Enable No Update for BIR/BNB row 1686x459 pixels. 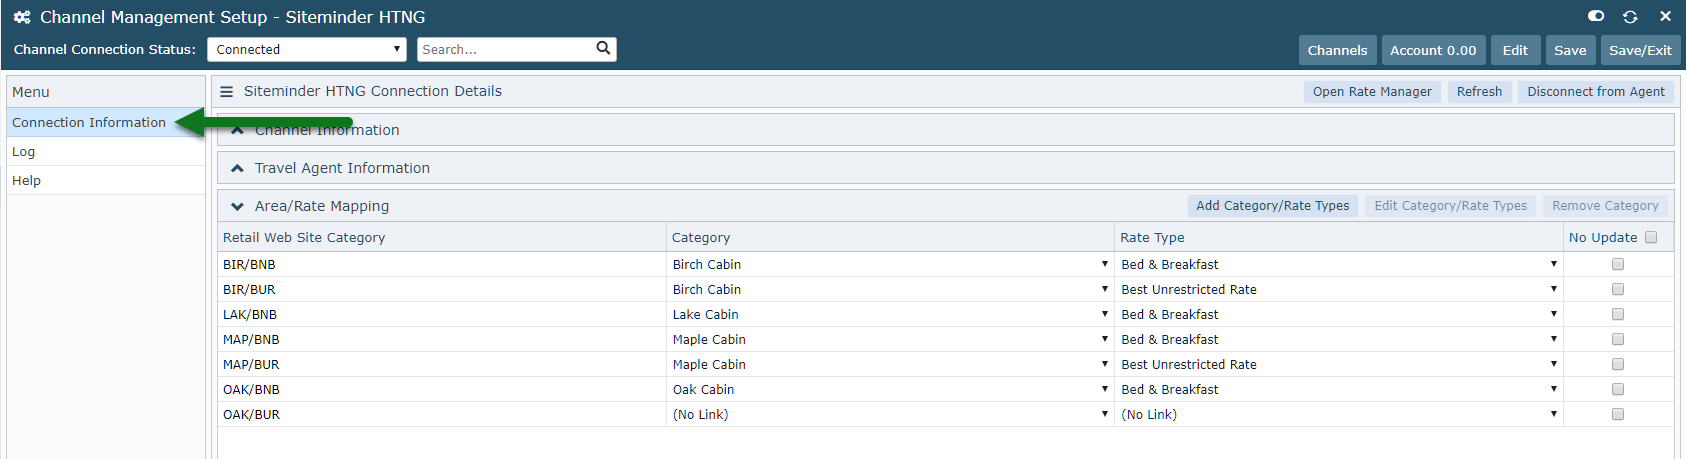pyautogui.click(x=1618, y=264)
